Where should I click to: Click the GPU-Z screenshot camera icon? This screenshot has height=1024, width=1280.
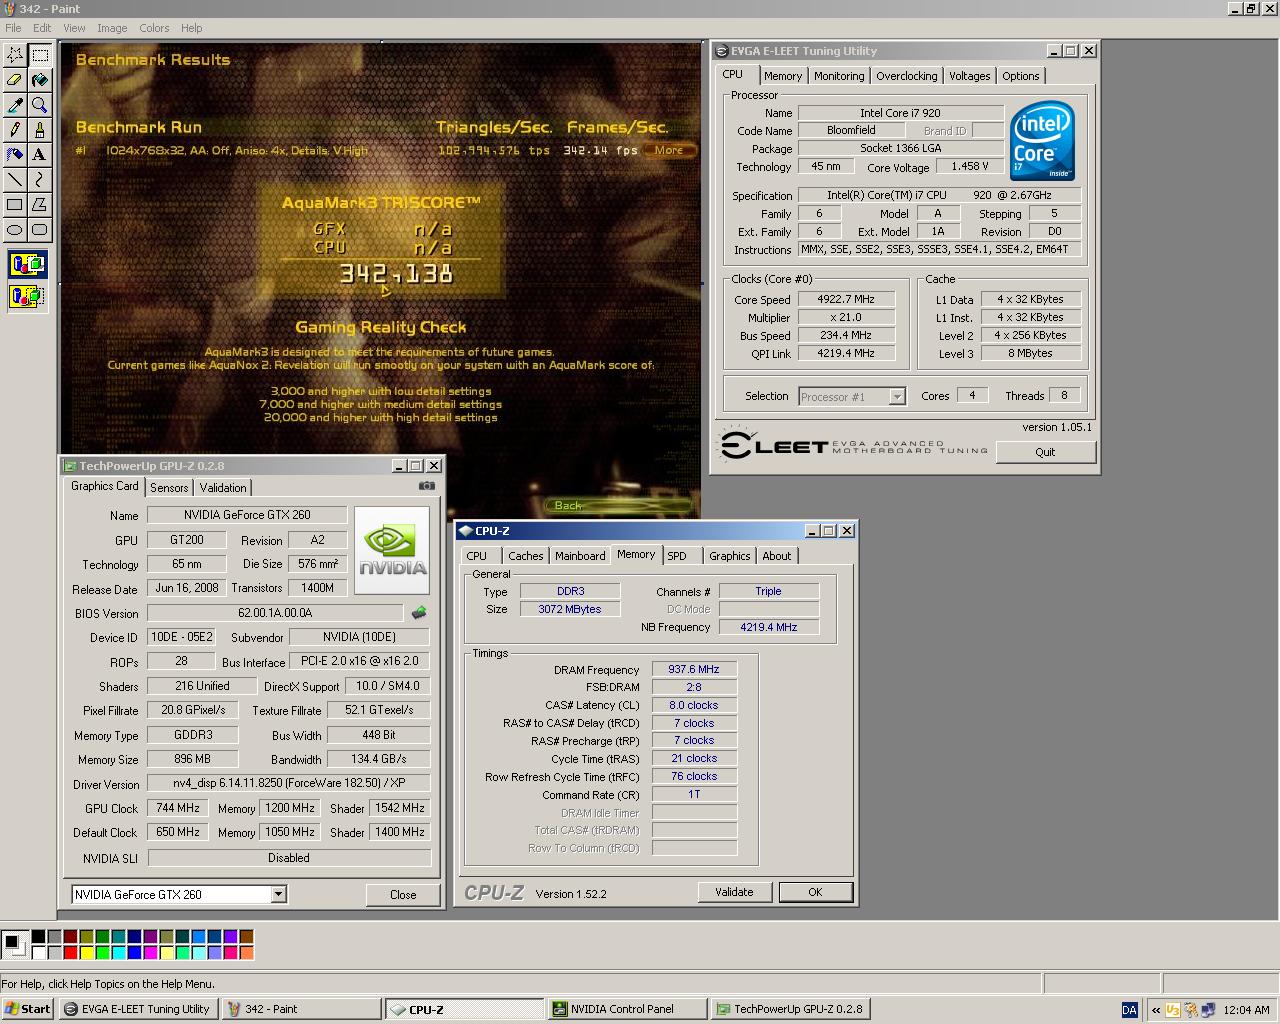point(427,486)
